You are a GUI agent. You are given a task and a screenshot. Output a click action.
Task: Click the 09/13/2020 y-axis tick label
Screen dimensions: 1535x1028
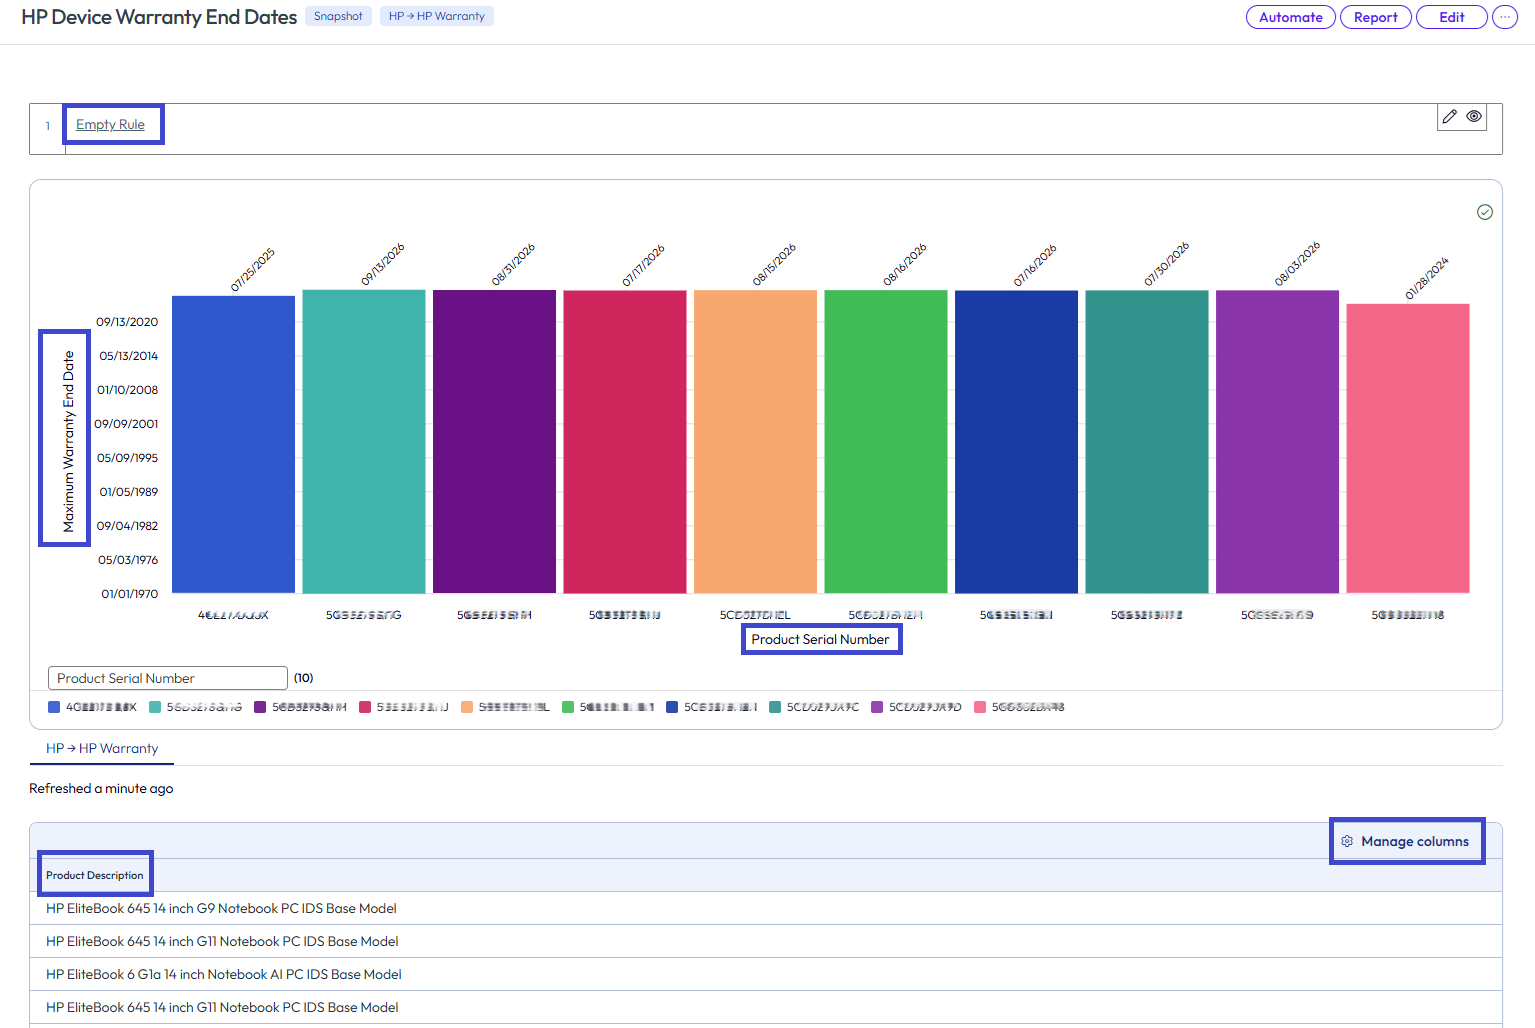pyautogui.click(x=127, y=322)
